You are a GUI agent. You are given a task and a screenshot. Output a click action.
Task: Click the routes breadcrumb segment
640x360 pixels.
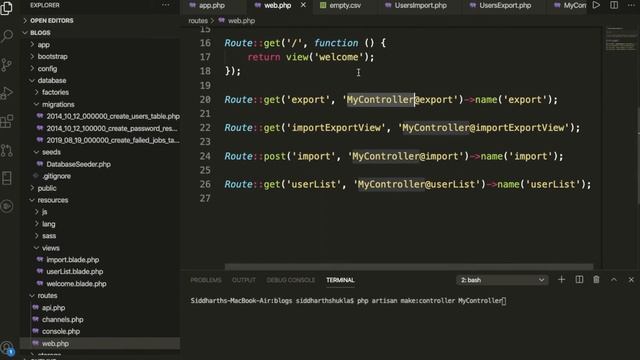(198, 20)
